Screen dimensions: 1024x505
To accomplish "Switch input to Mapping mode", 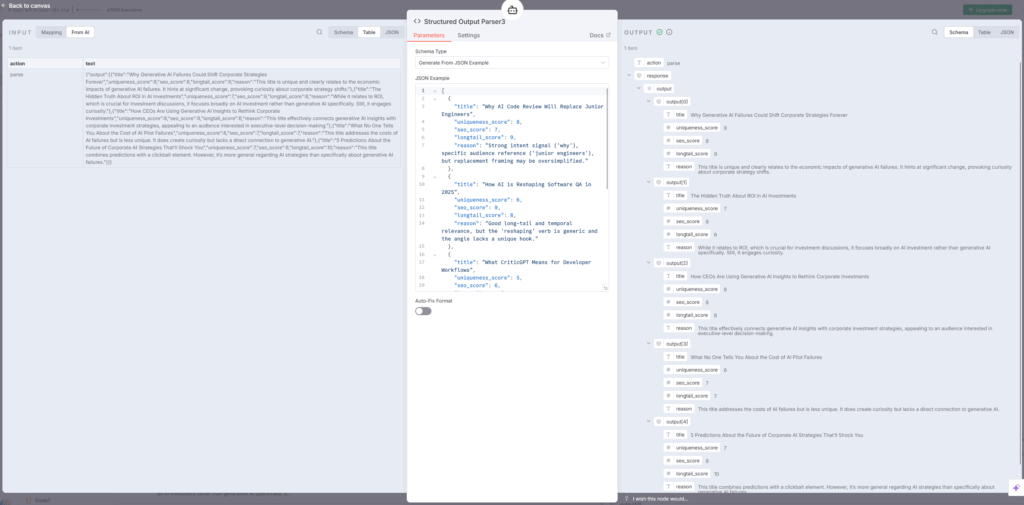I will point(50,32).
